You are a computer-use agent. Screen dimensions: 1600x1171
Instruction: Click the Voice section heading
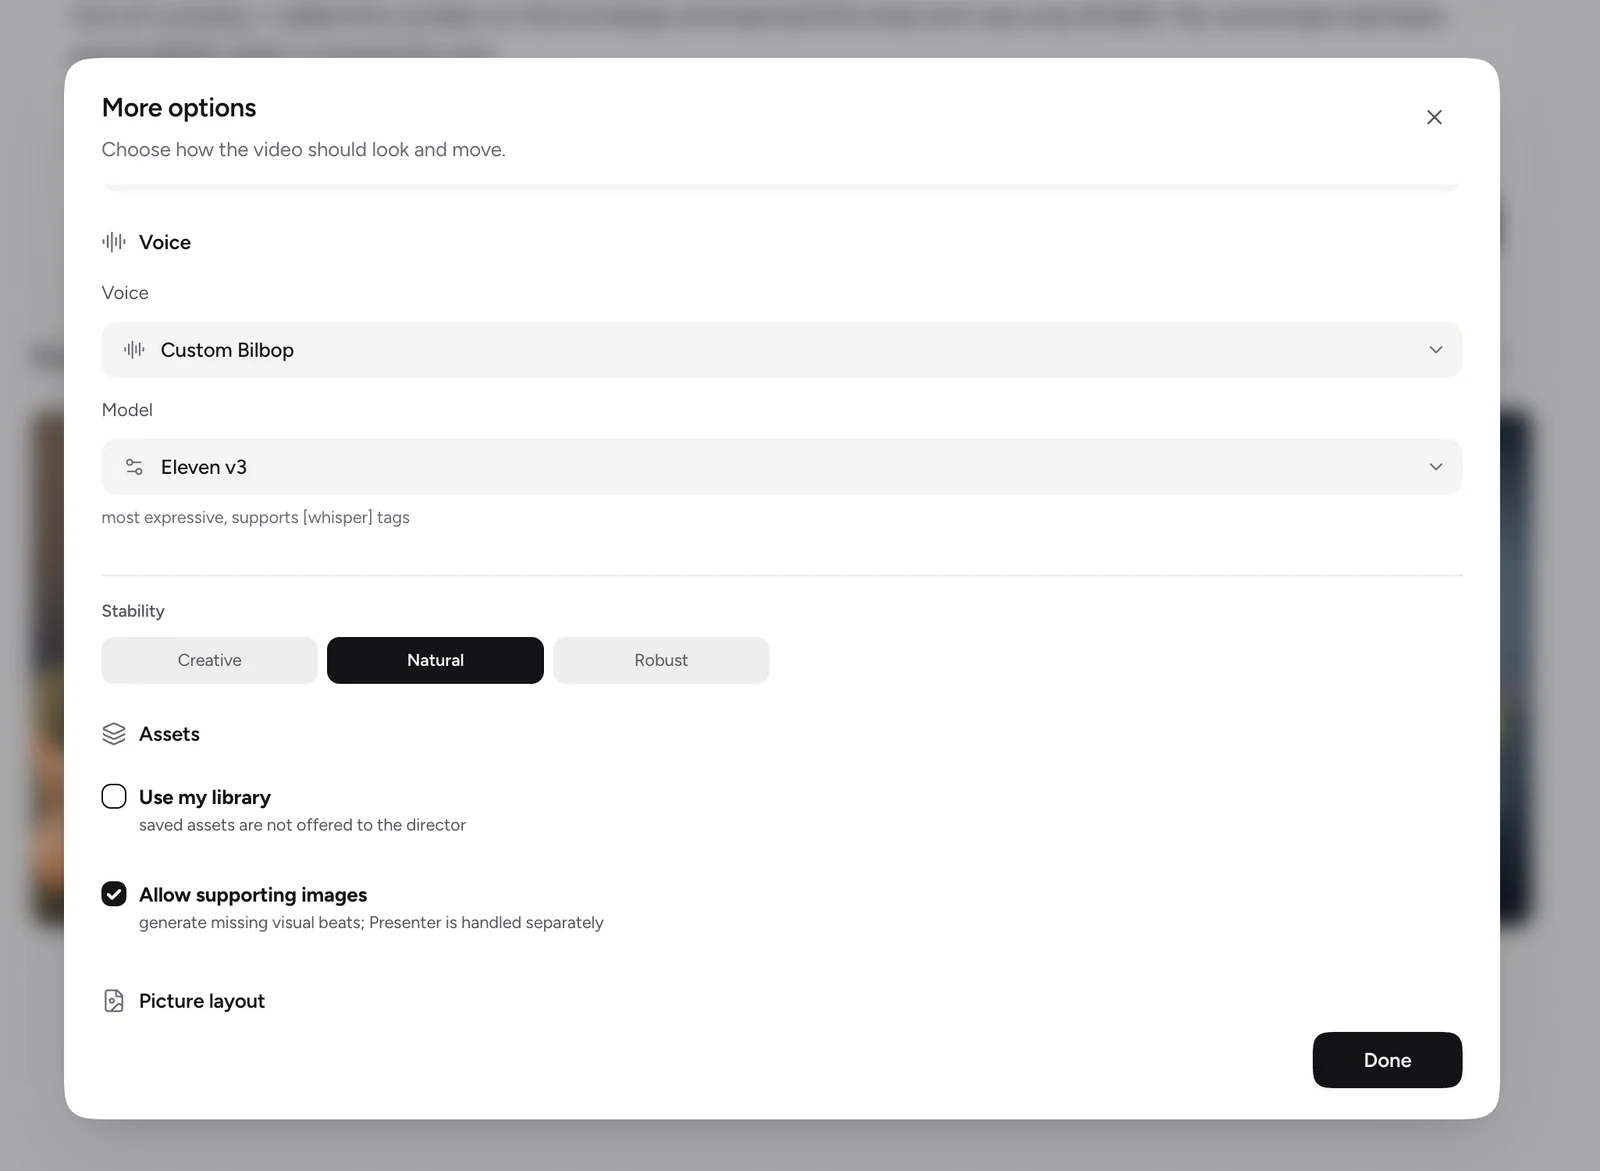pos(165,242)
